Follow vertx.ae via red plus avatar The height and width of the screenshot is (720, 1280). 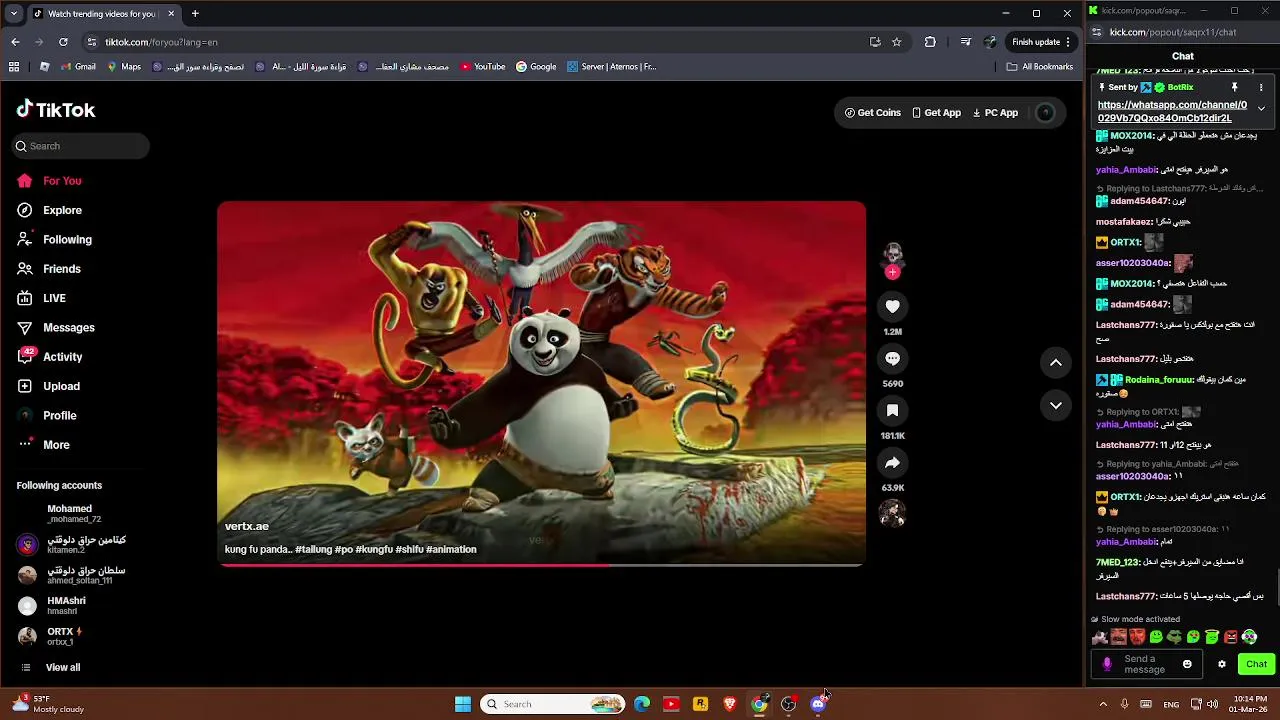click(x=892, y=272)
